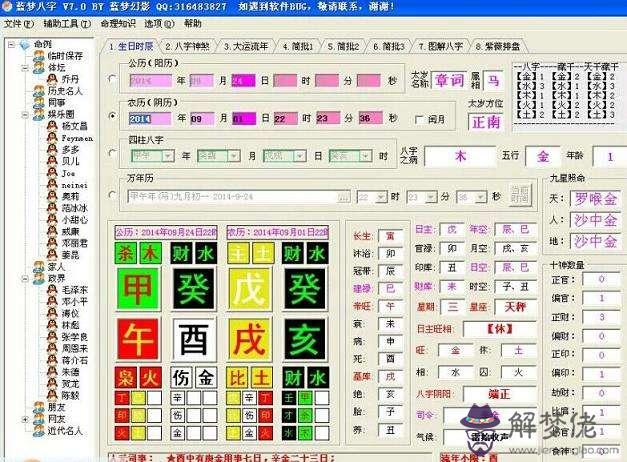Click the person icon beside neinei
Screen dimensions: 627x462
pos(52,185)
